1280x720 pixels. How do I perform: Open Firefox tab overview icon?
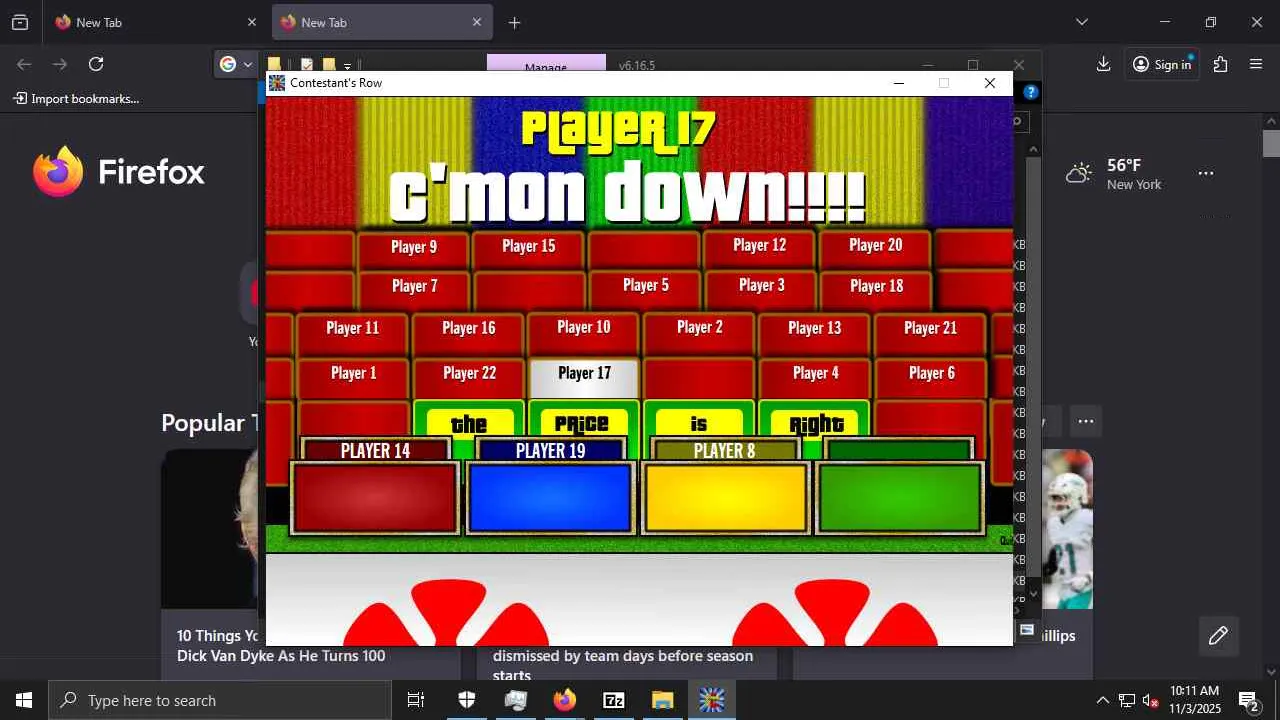(20, 22)
